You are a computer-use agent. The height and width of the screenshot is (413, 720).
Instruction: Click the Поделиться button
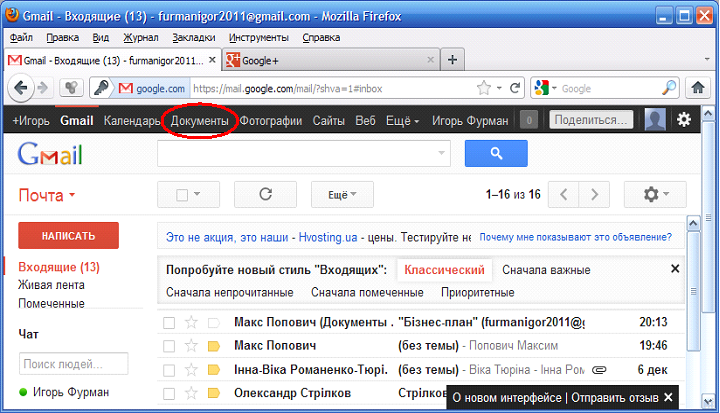pos(591,120)
